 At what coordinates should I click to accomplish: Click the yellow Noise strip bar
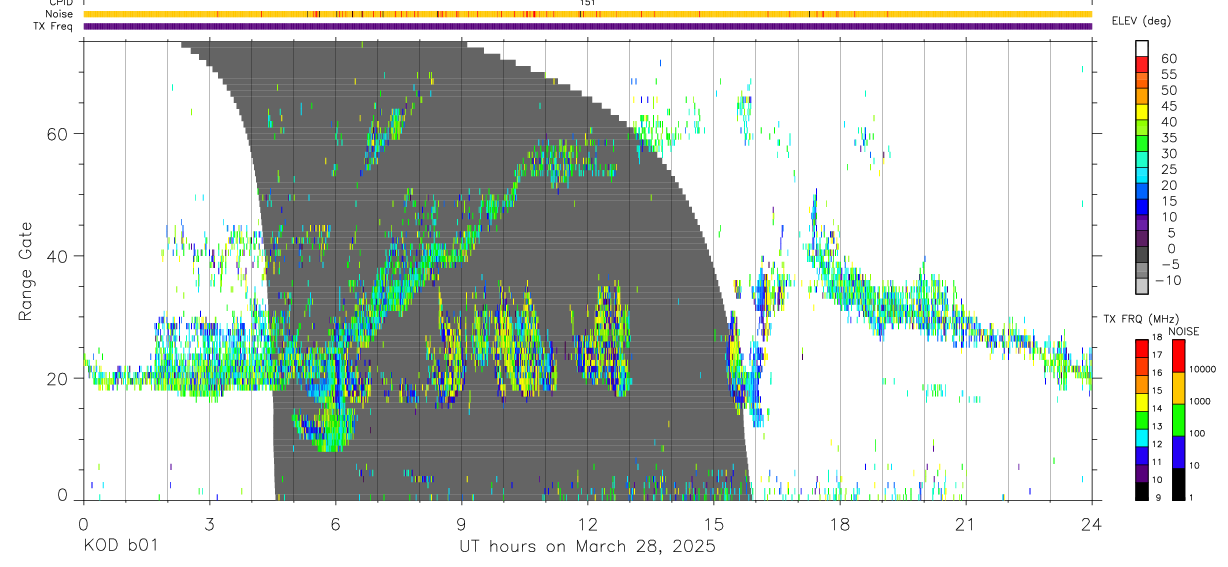(x=587, y=14)
